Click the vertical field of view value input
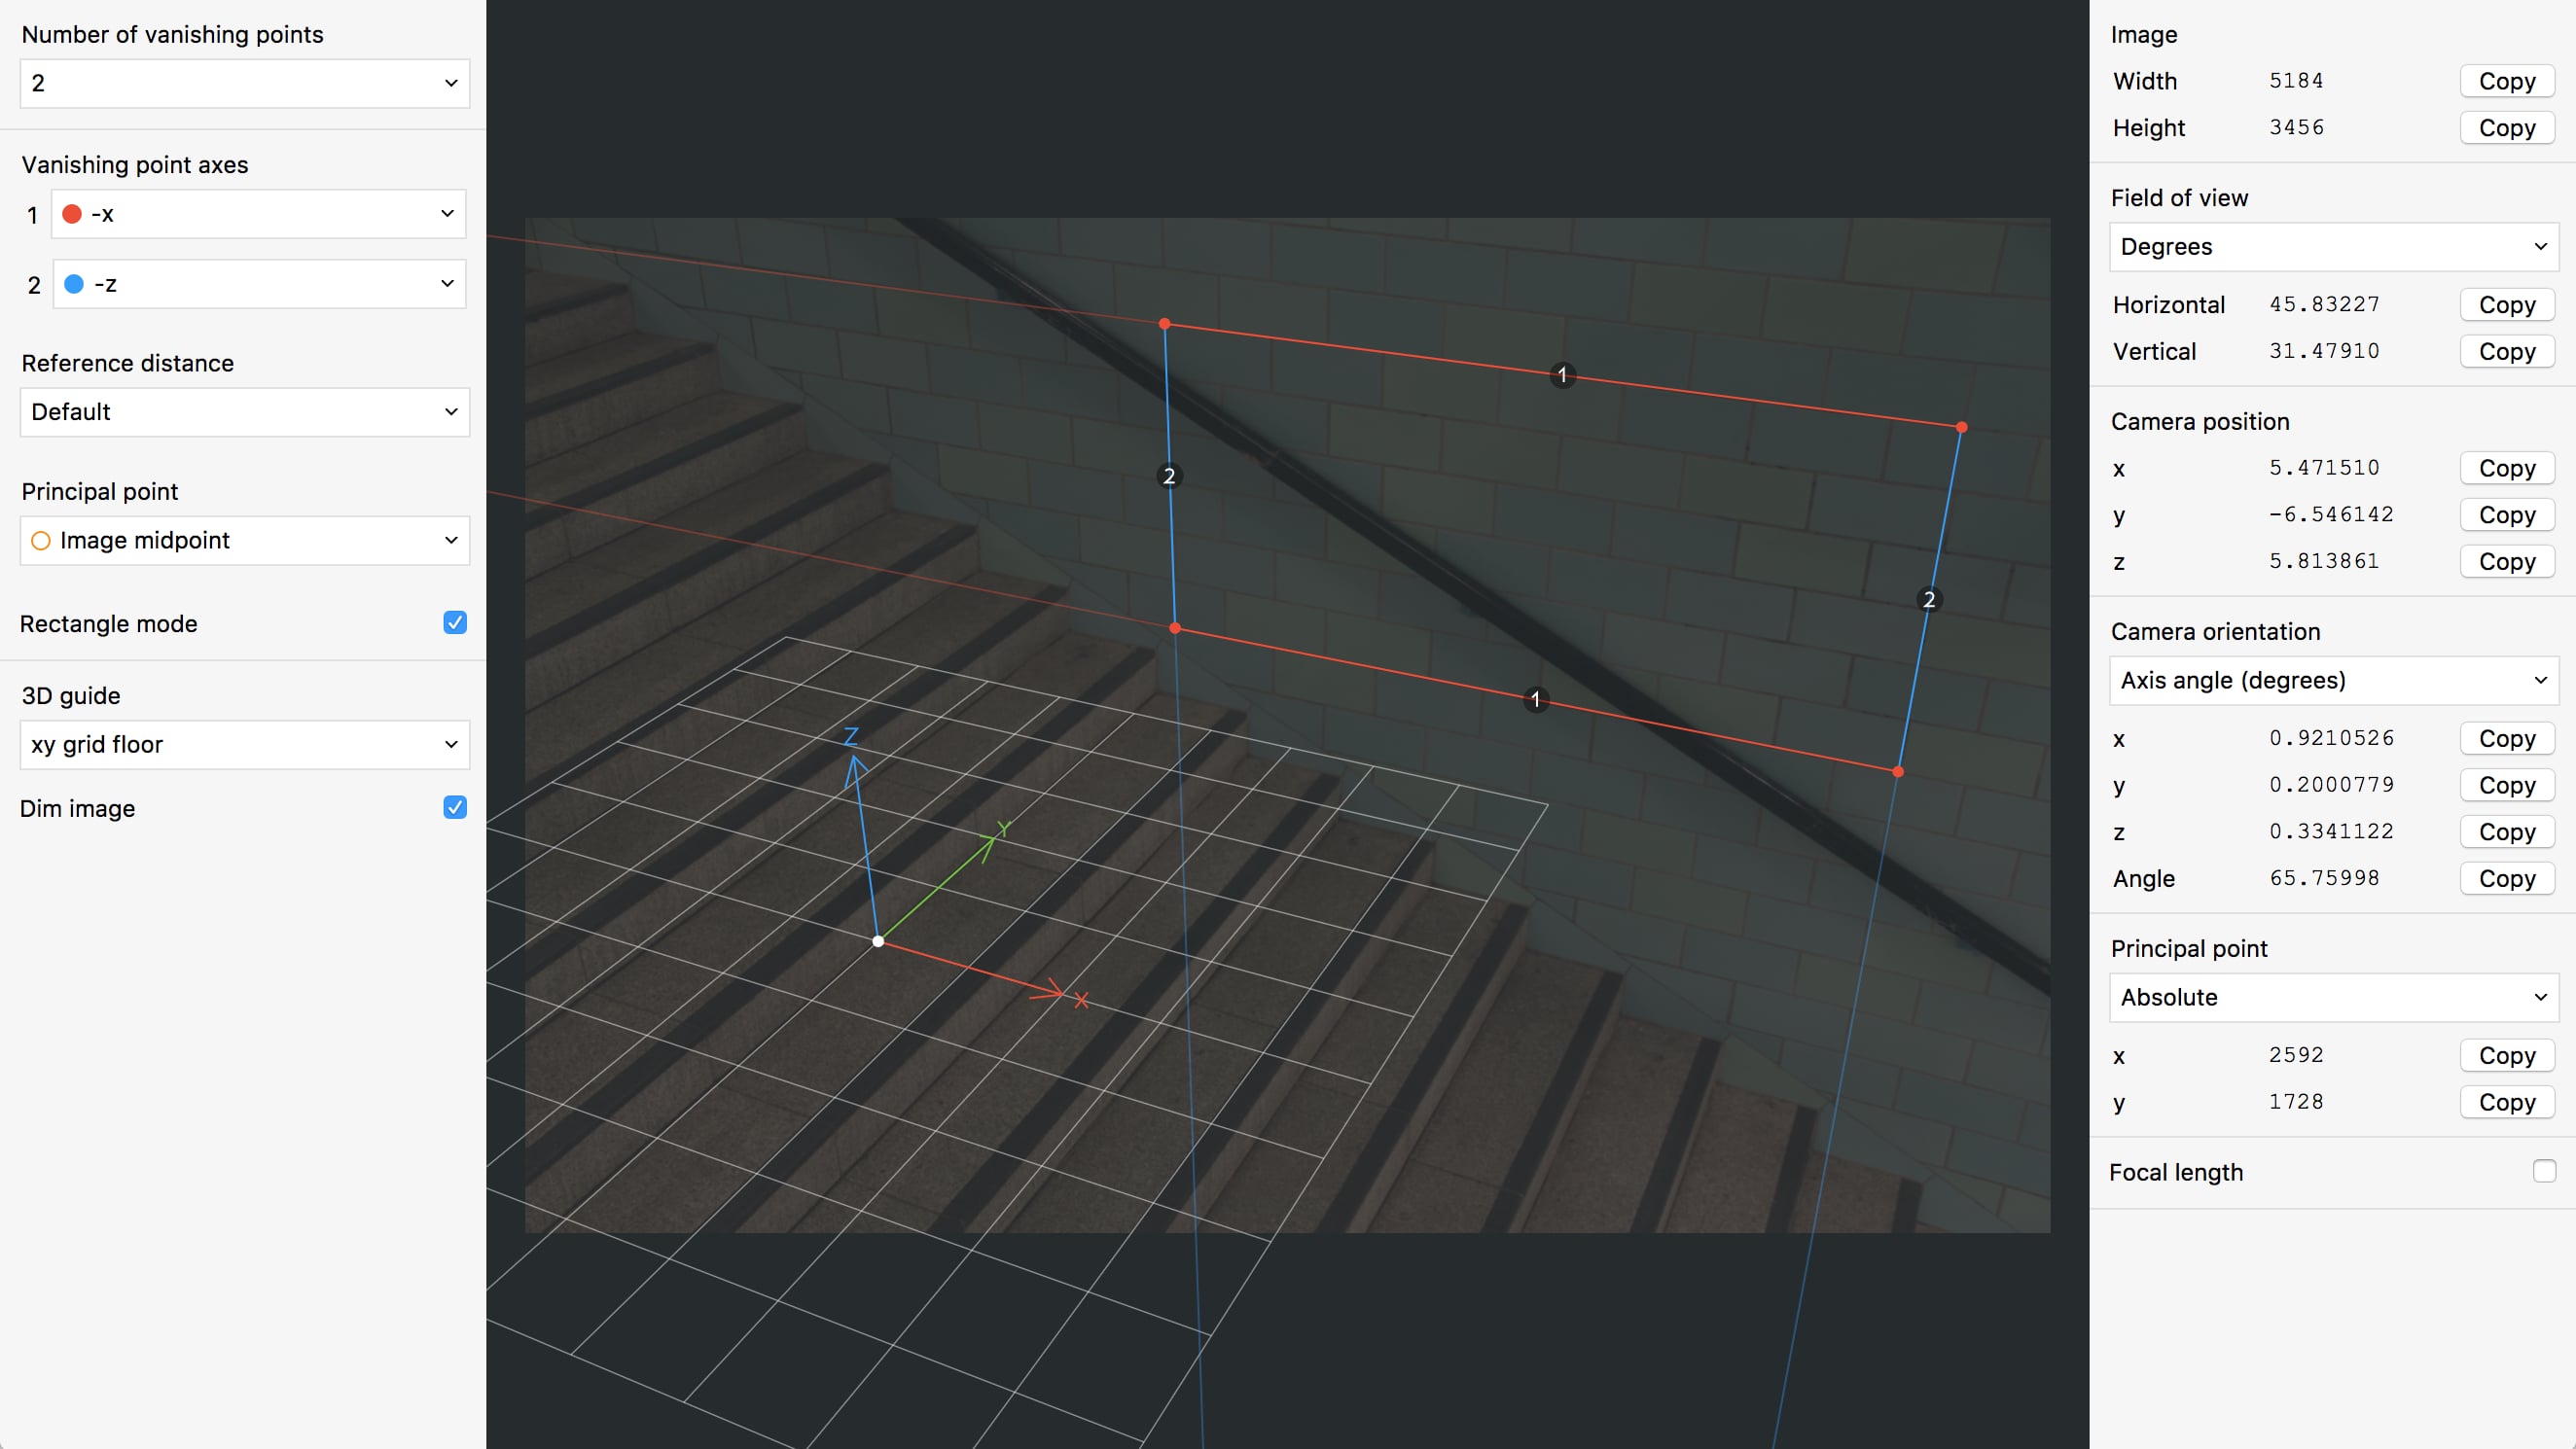Screen dimensions: 2576x1449 (2323, 350)
